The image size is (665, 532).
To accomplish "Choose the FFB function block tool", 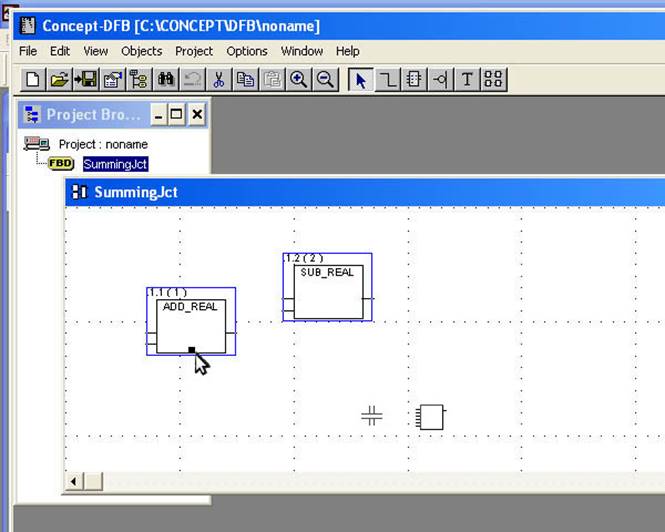I will click(414, 79).
